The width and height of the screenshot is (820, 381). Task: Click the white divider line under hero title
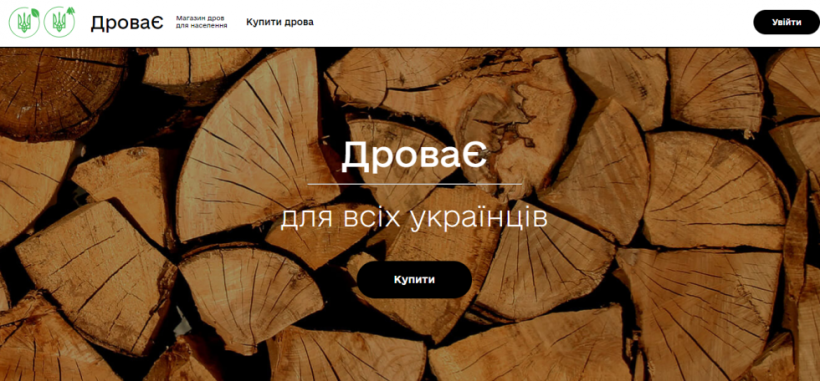coord(414,184)
